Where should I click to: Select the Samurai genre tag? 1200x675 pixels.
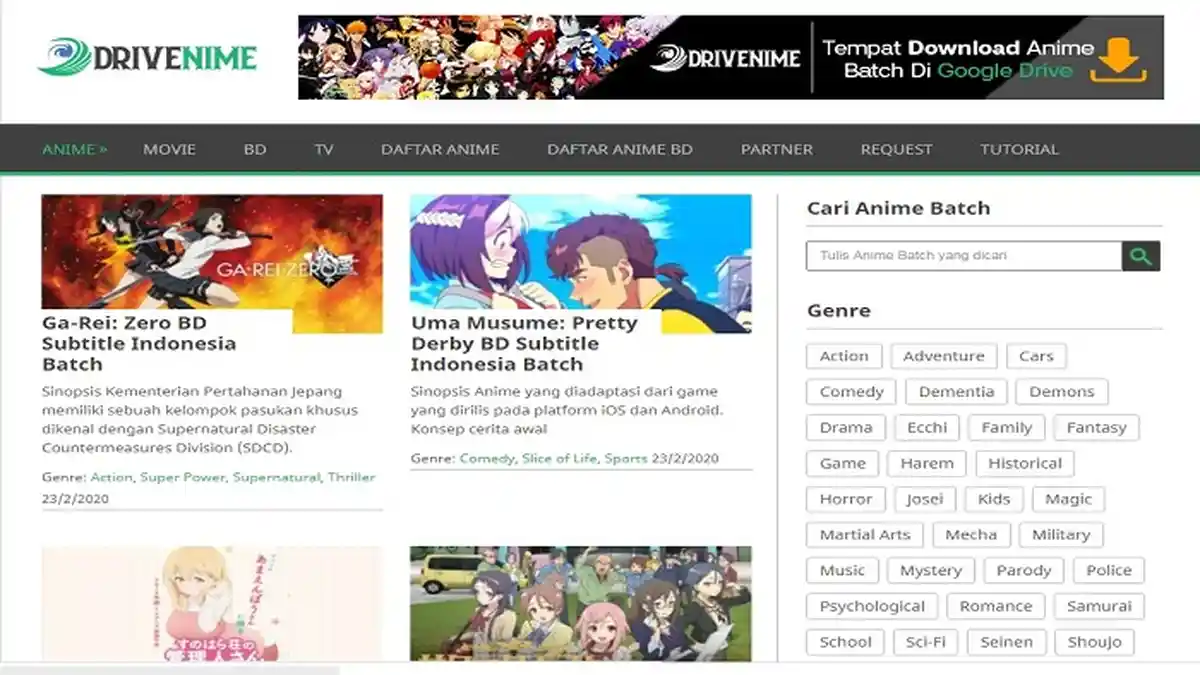click(x=1099, y=607)
